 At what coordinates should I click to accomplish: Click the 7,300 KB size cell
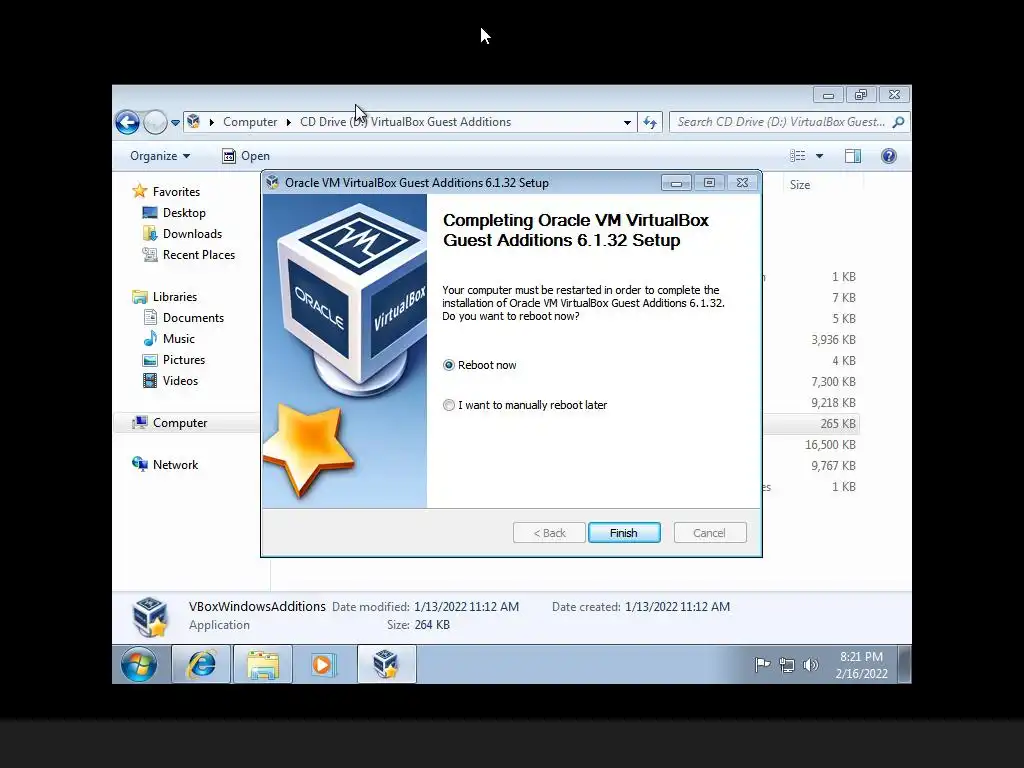(x=833, y=381)
